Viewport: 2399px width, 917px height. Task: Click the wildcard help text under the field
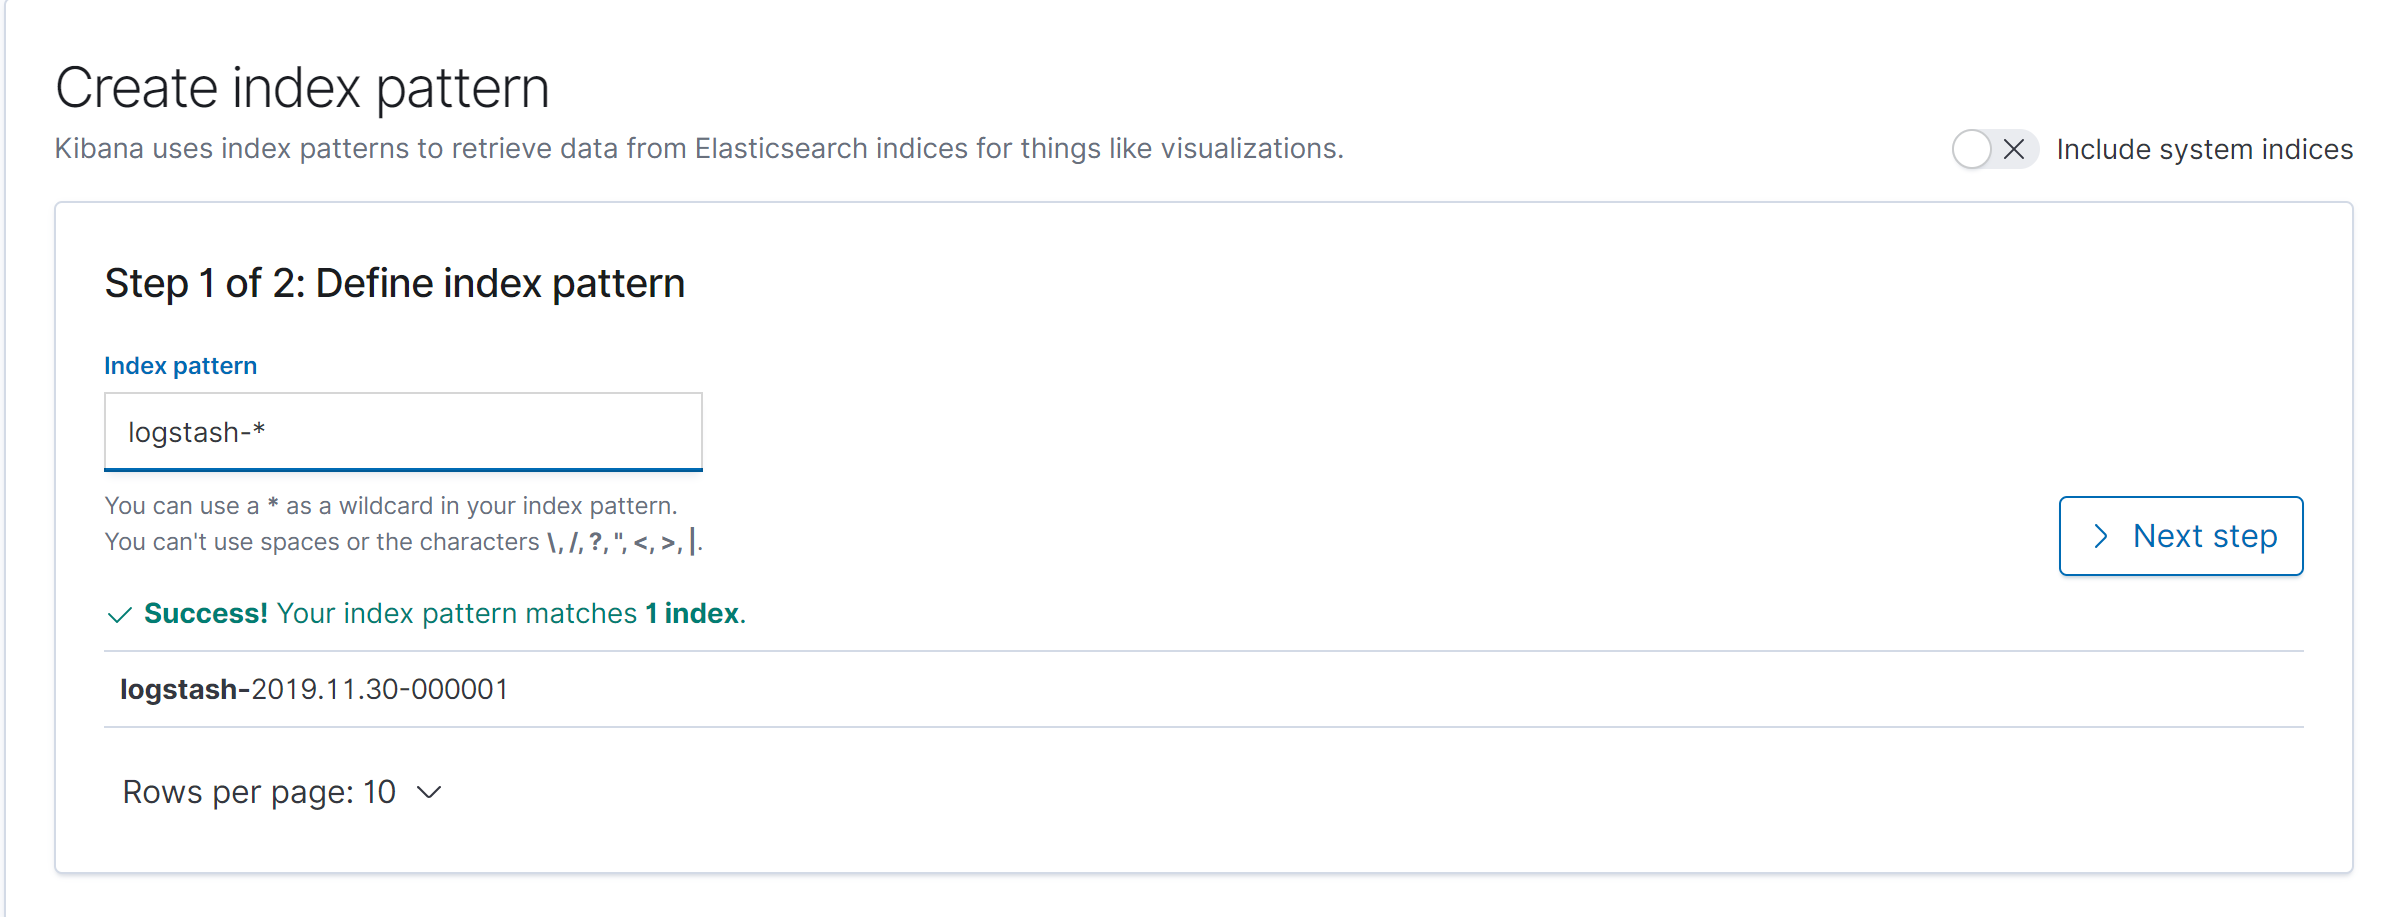point(391,506)
